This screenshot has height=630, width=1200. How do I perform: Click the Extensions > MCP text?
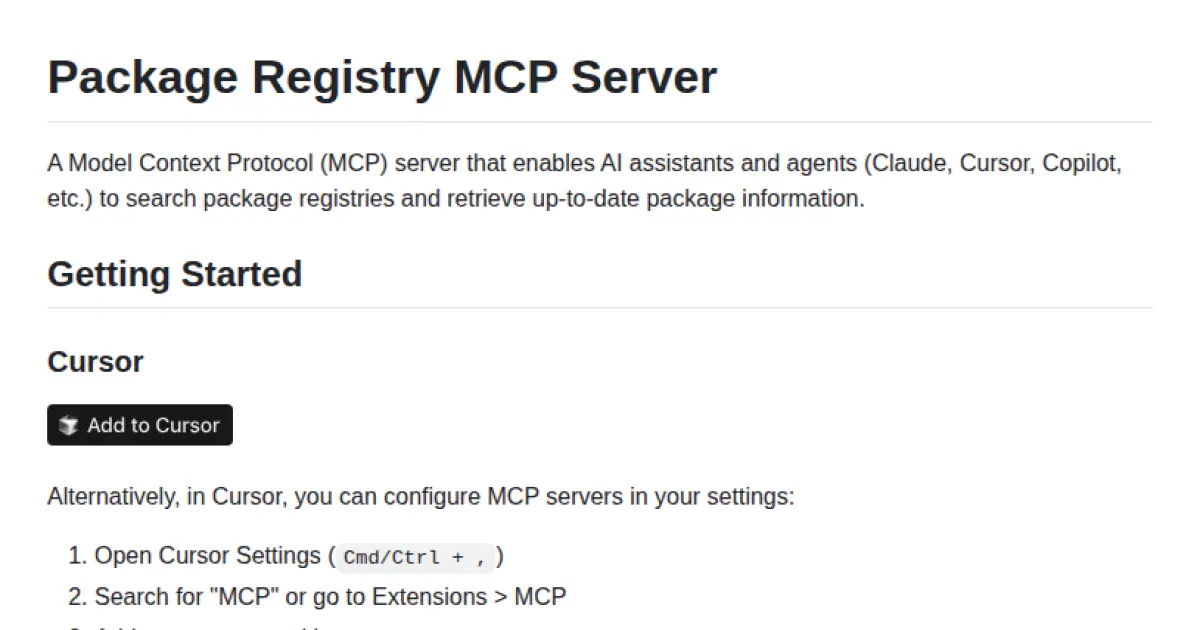[470, 596]
